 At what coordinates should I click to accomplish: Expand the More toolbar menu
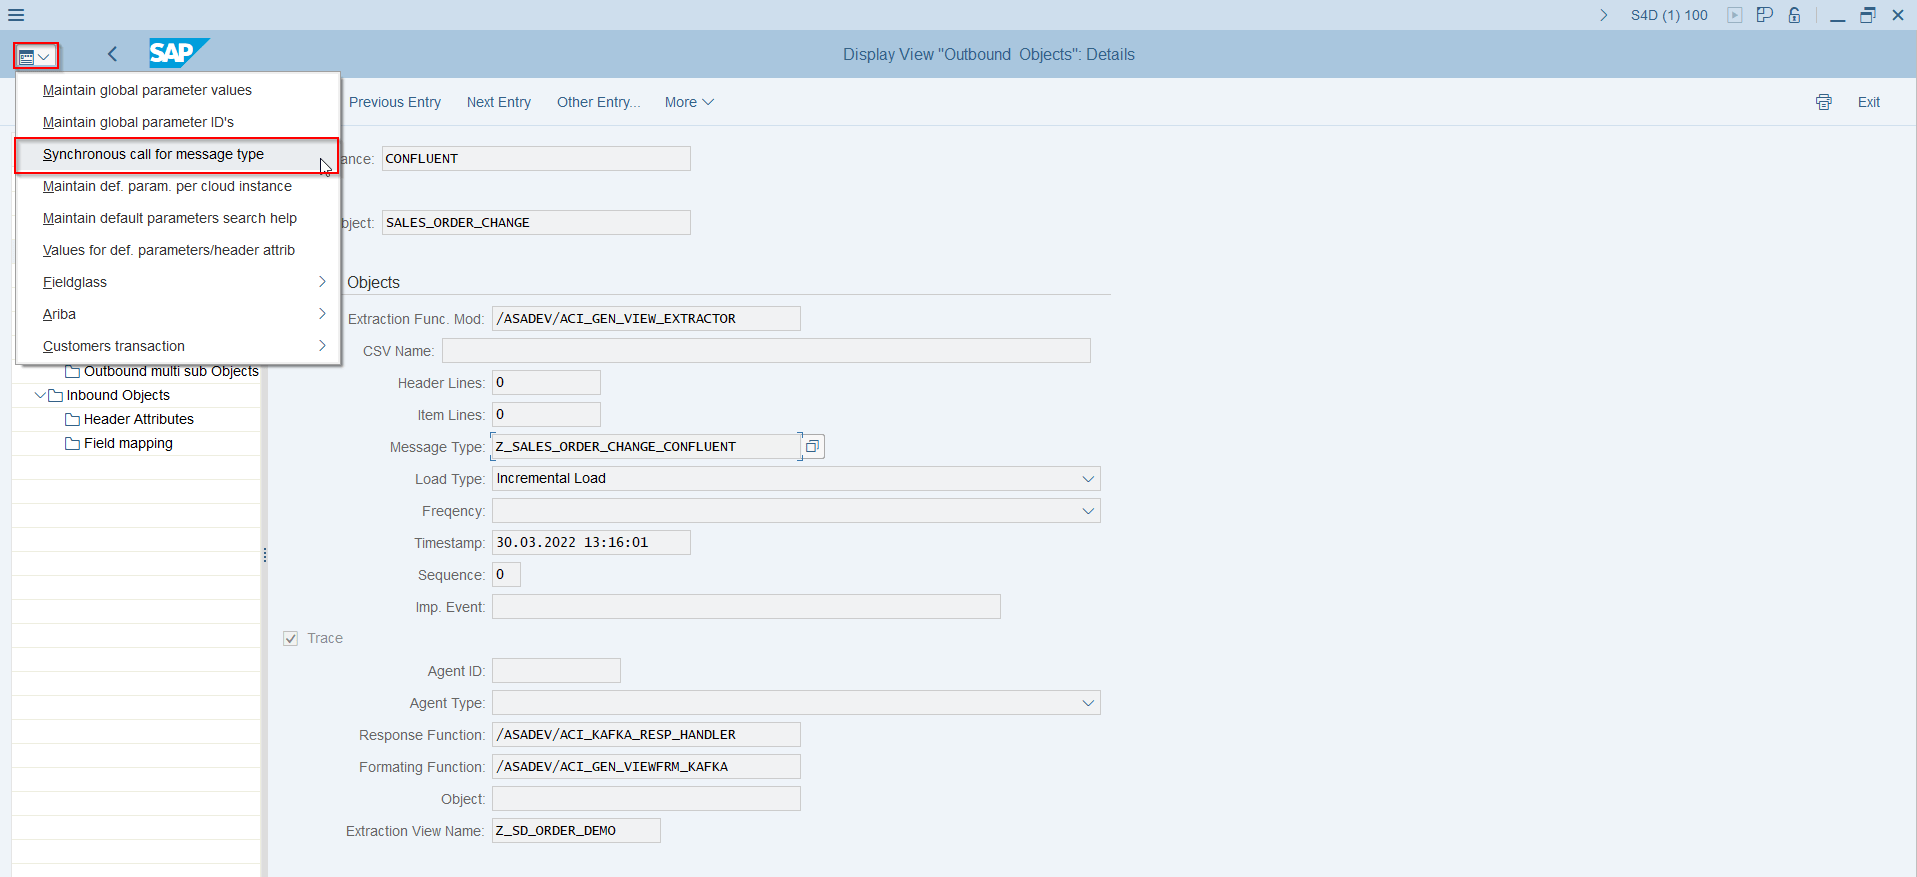coord(689,102)
